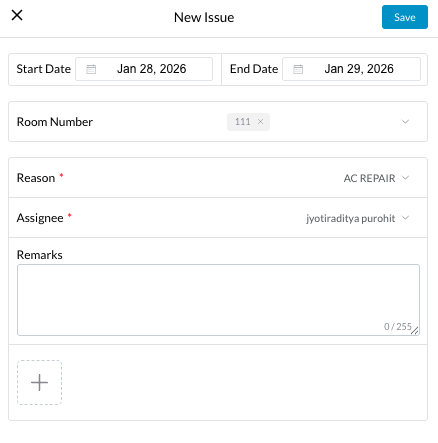Expand the Room Number dropdown chevron
Image resolution: width=438 pixels, height=443 pixels.
tap(405, 122)
